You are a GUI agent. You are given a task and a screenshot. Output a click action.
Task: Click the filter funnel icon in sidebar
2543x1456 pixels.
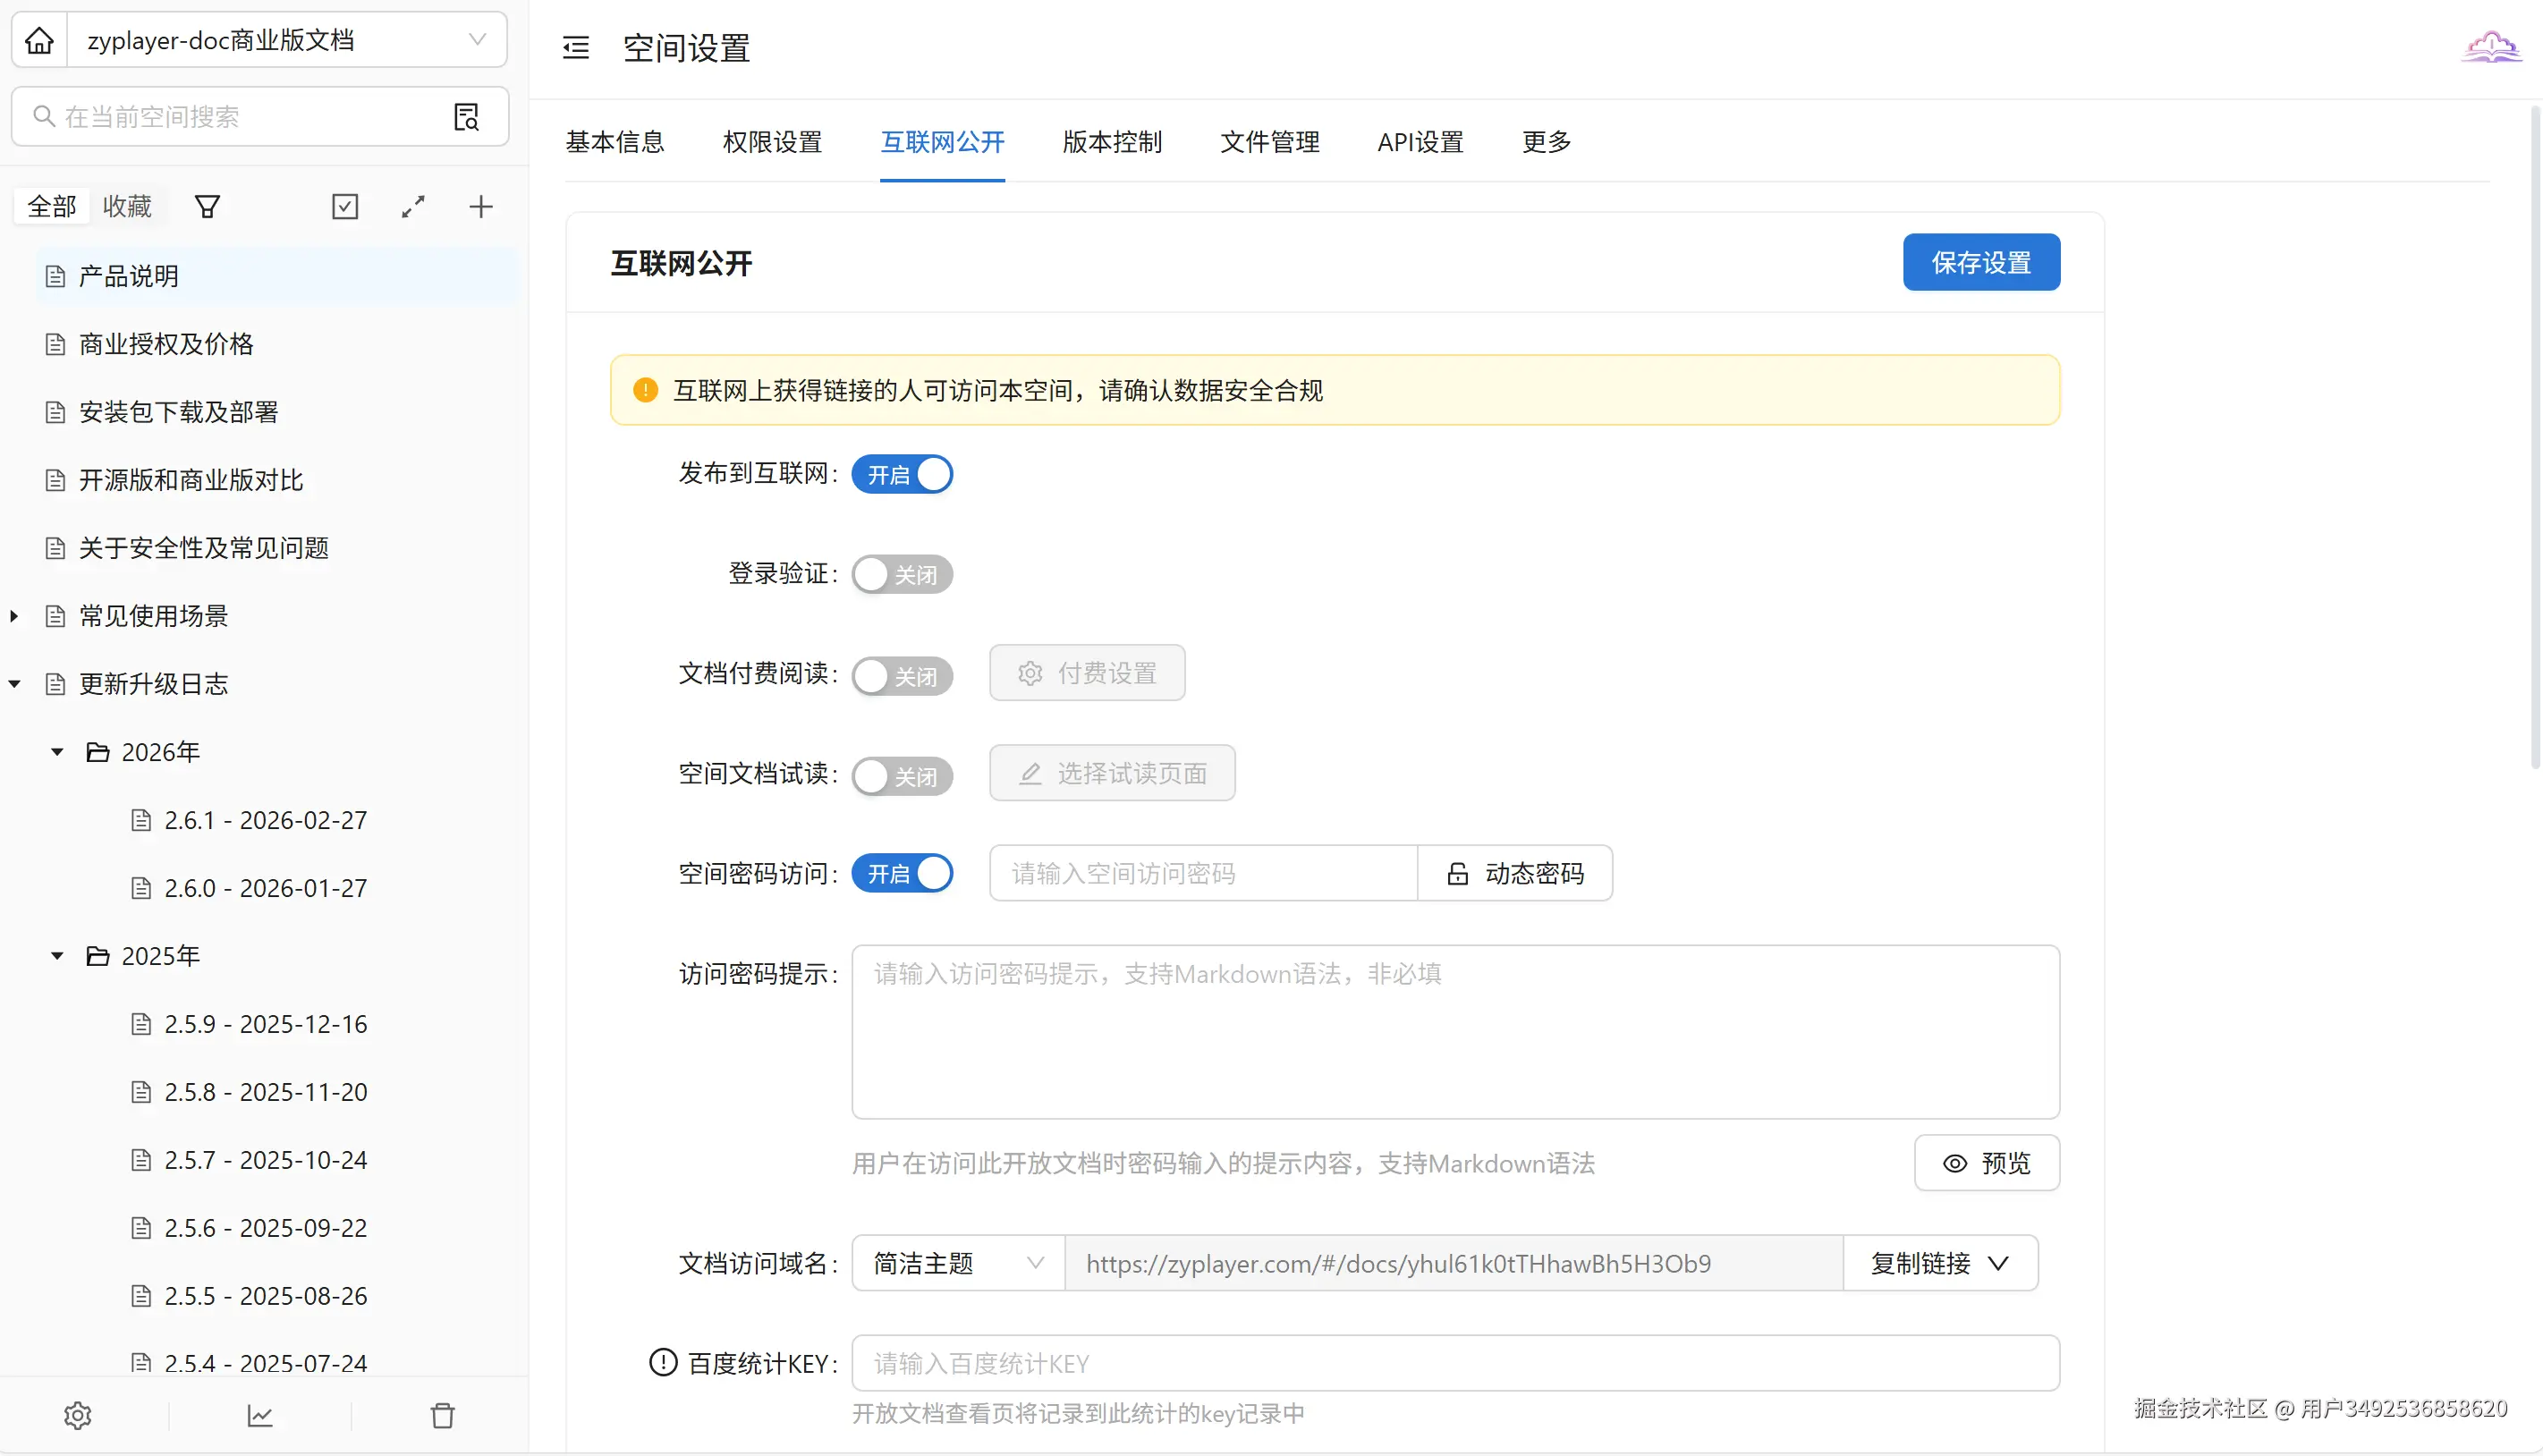(x=207, y=207)
